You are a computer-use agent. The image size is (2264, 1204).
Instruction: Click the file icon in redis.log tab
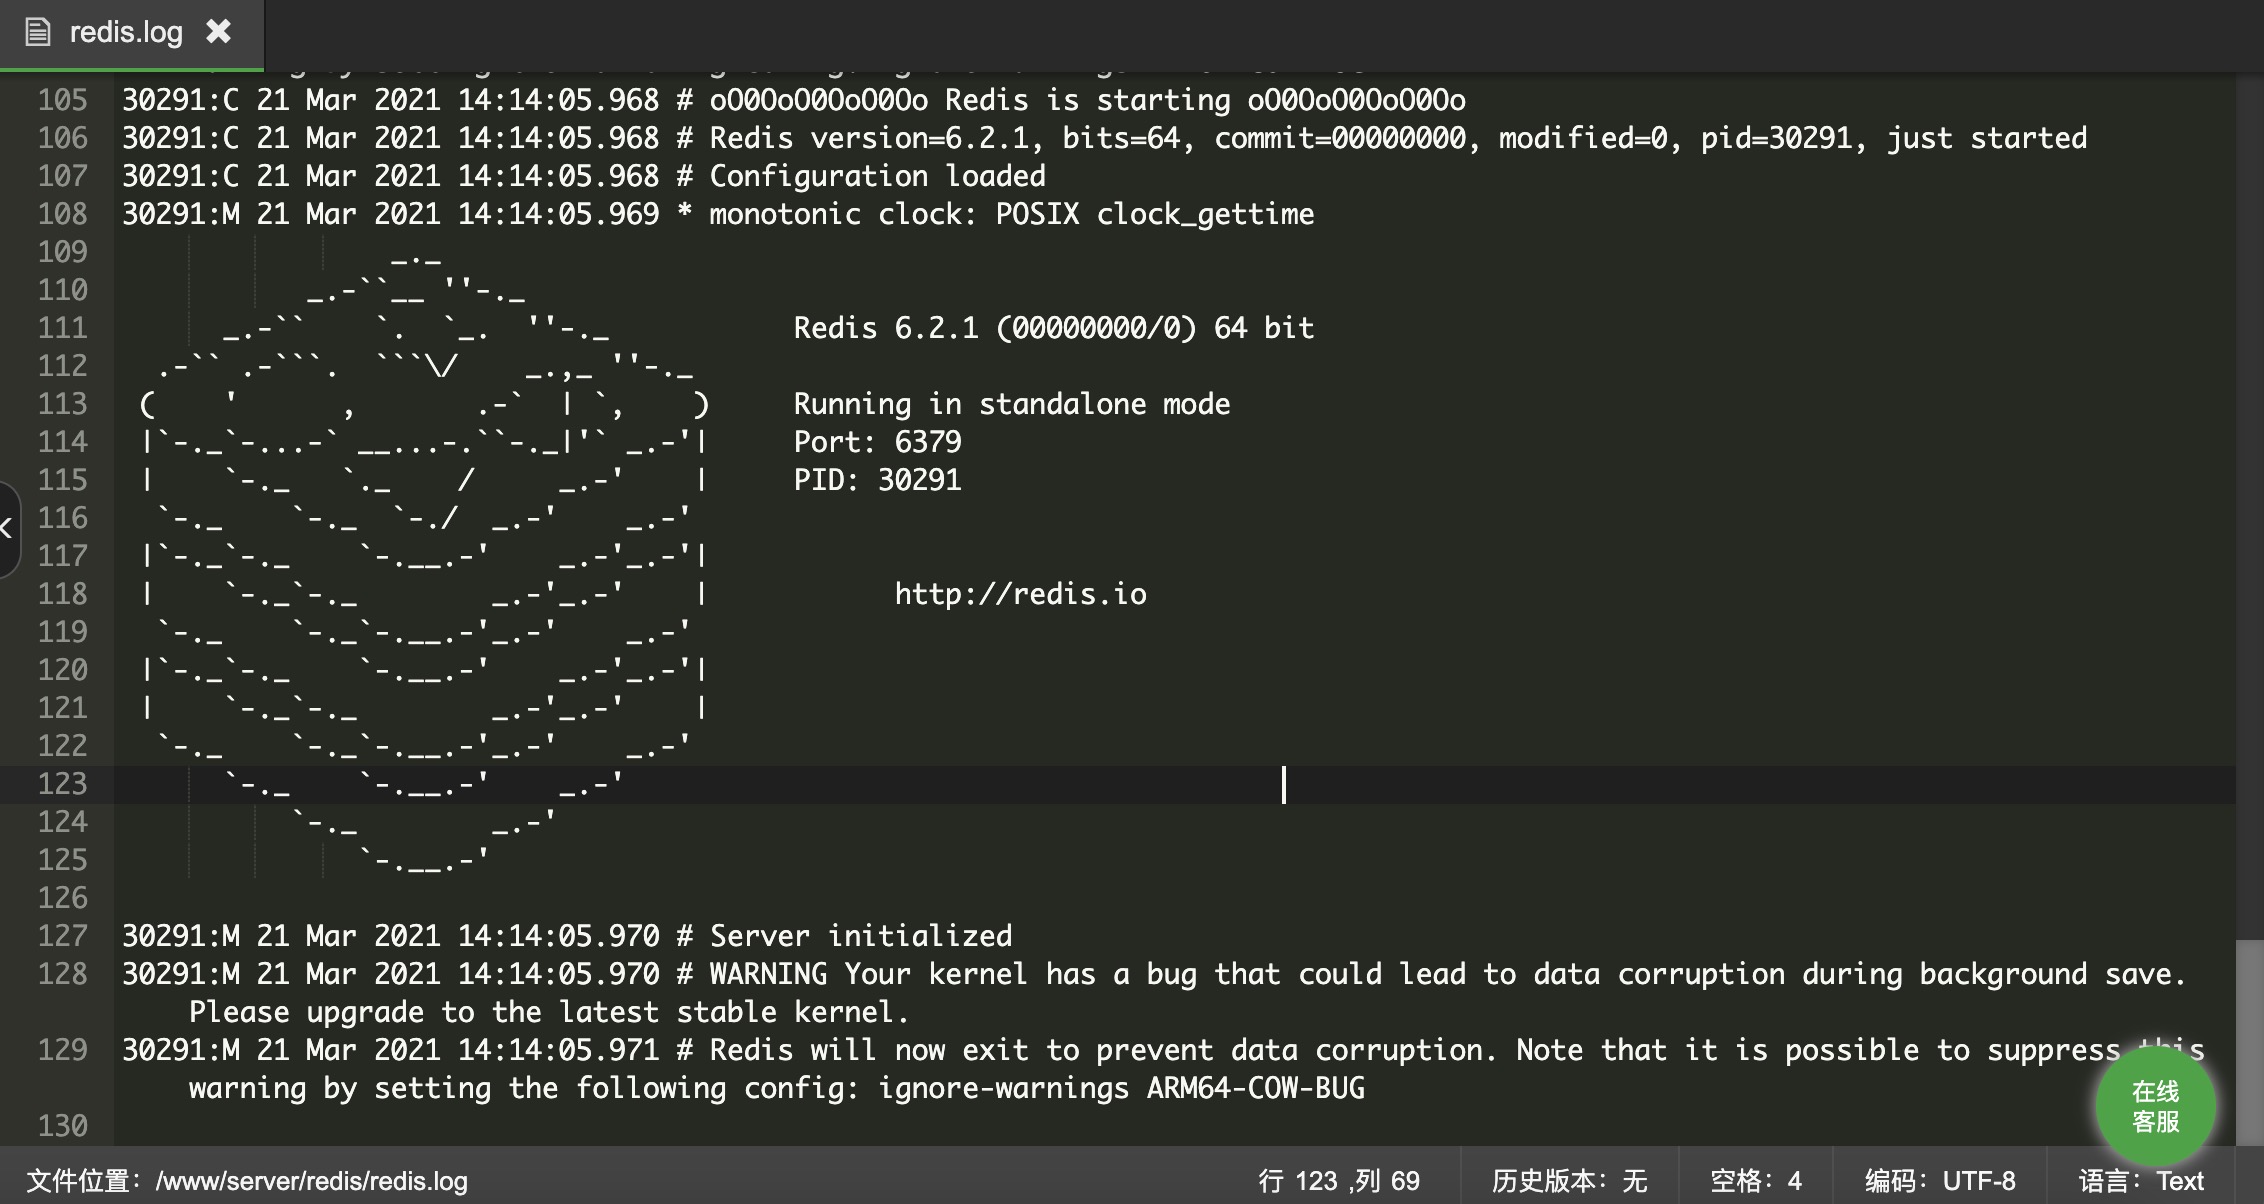pos(37,33)
